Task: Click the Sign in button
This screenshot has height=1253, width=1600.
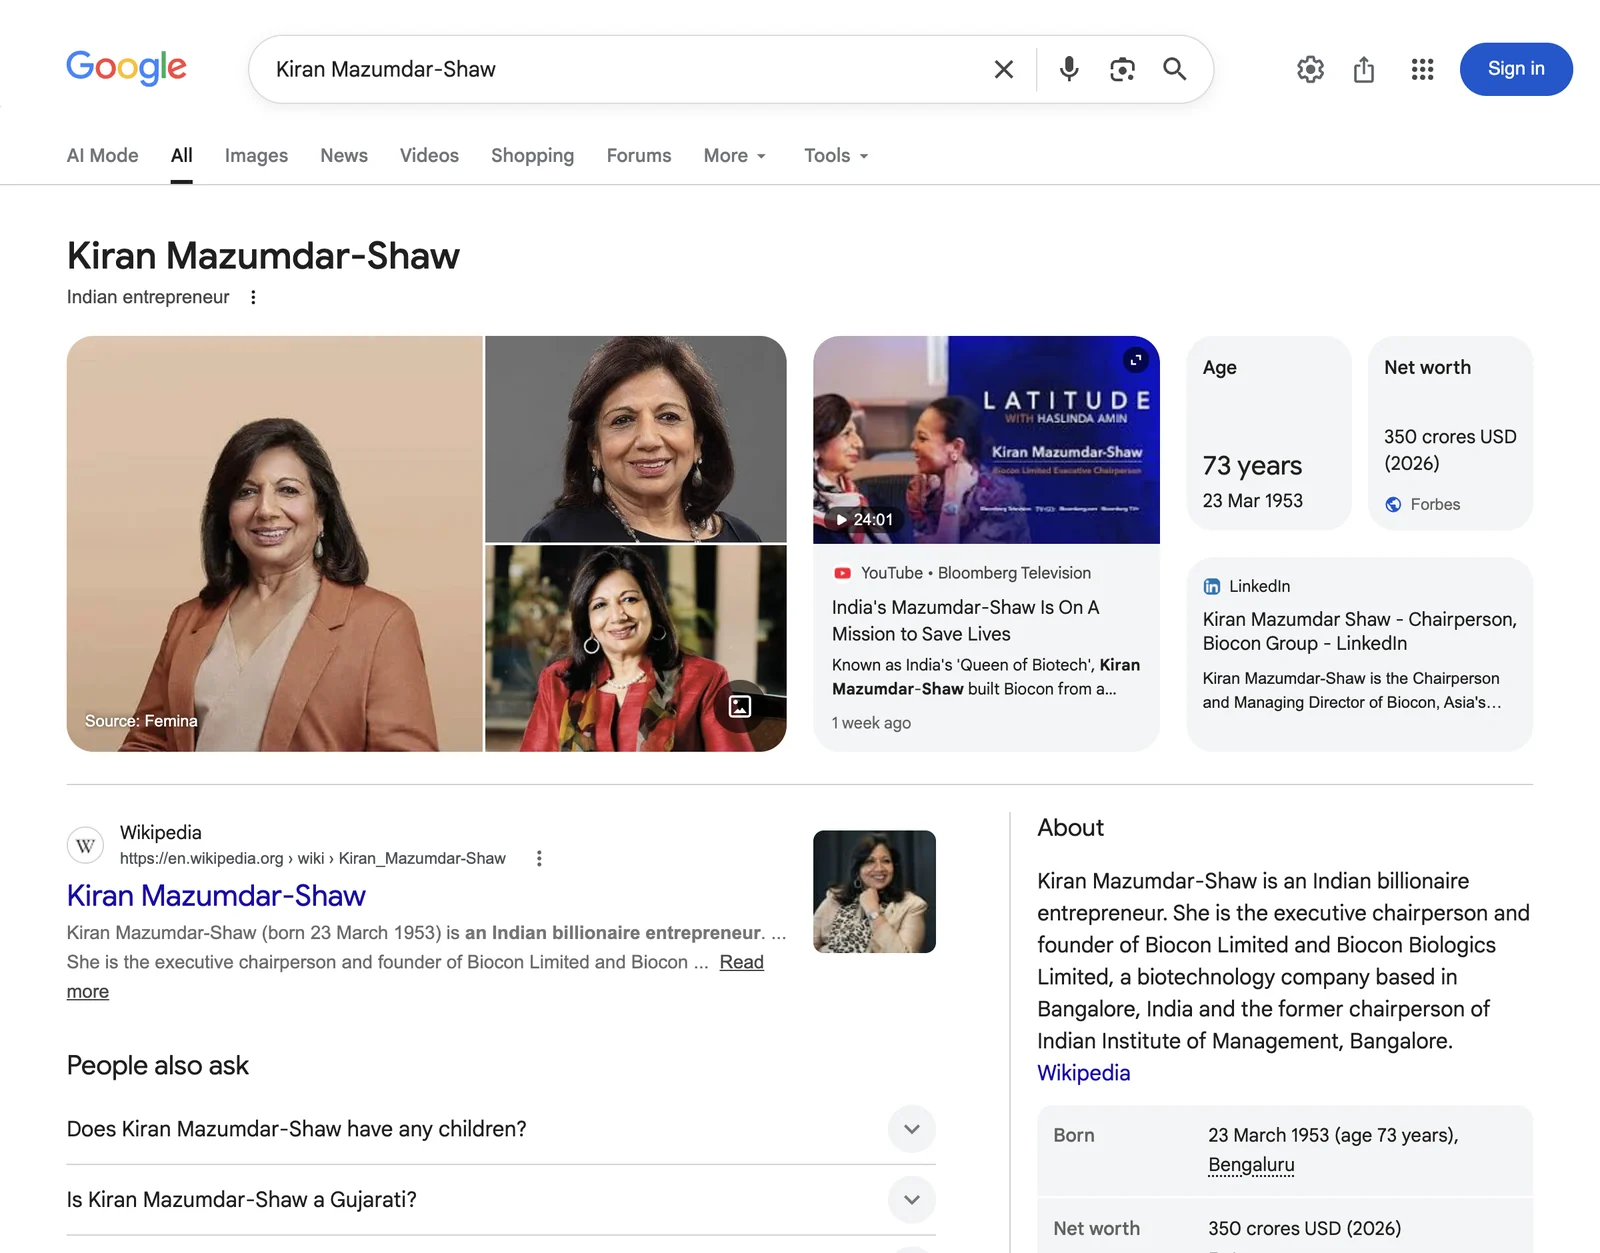Action: [x=1516, y=69]
